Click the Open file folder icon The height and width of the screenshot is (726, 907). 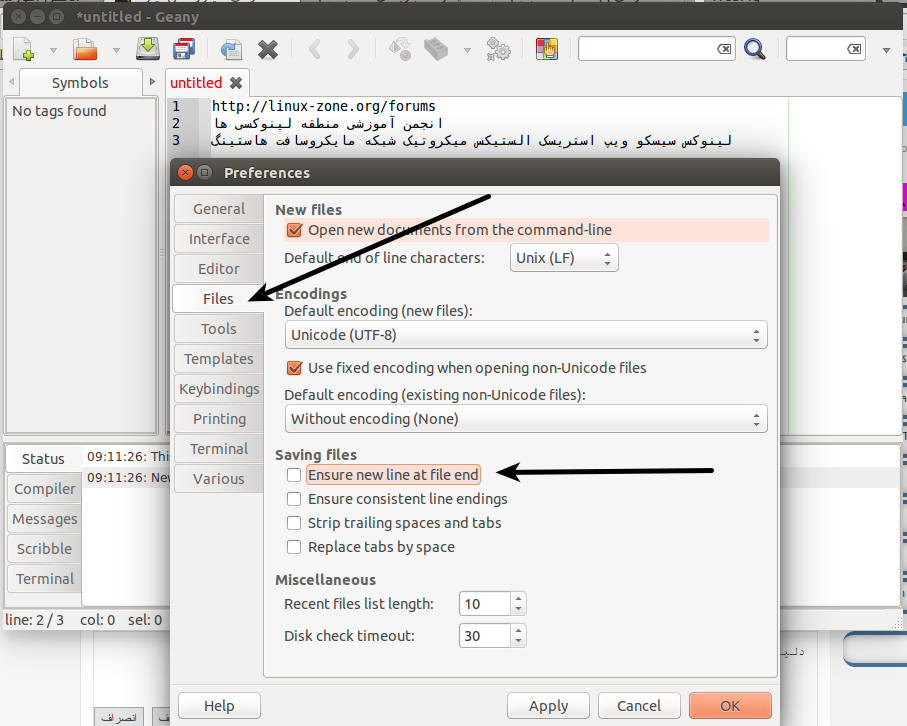(x=85, y=49)
